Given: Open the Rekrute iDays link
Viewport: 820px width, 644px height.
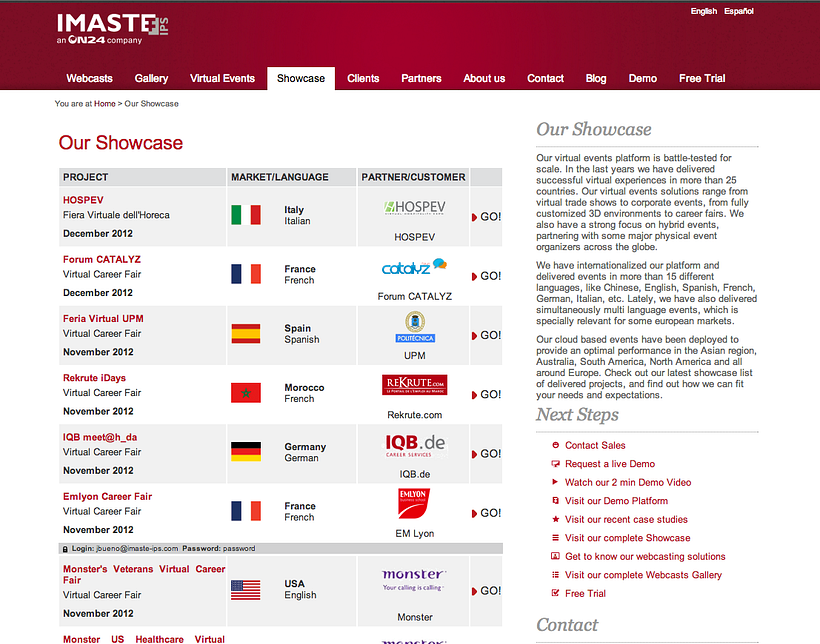Looking at the screenshot, I should pyautogui.click(x=94, y=378).
